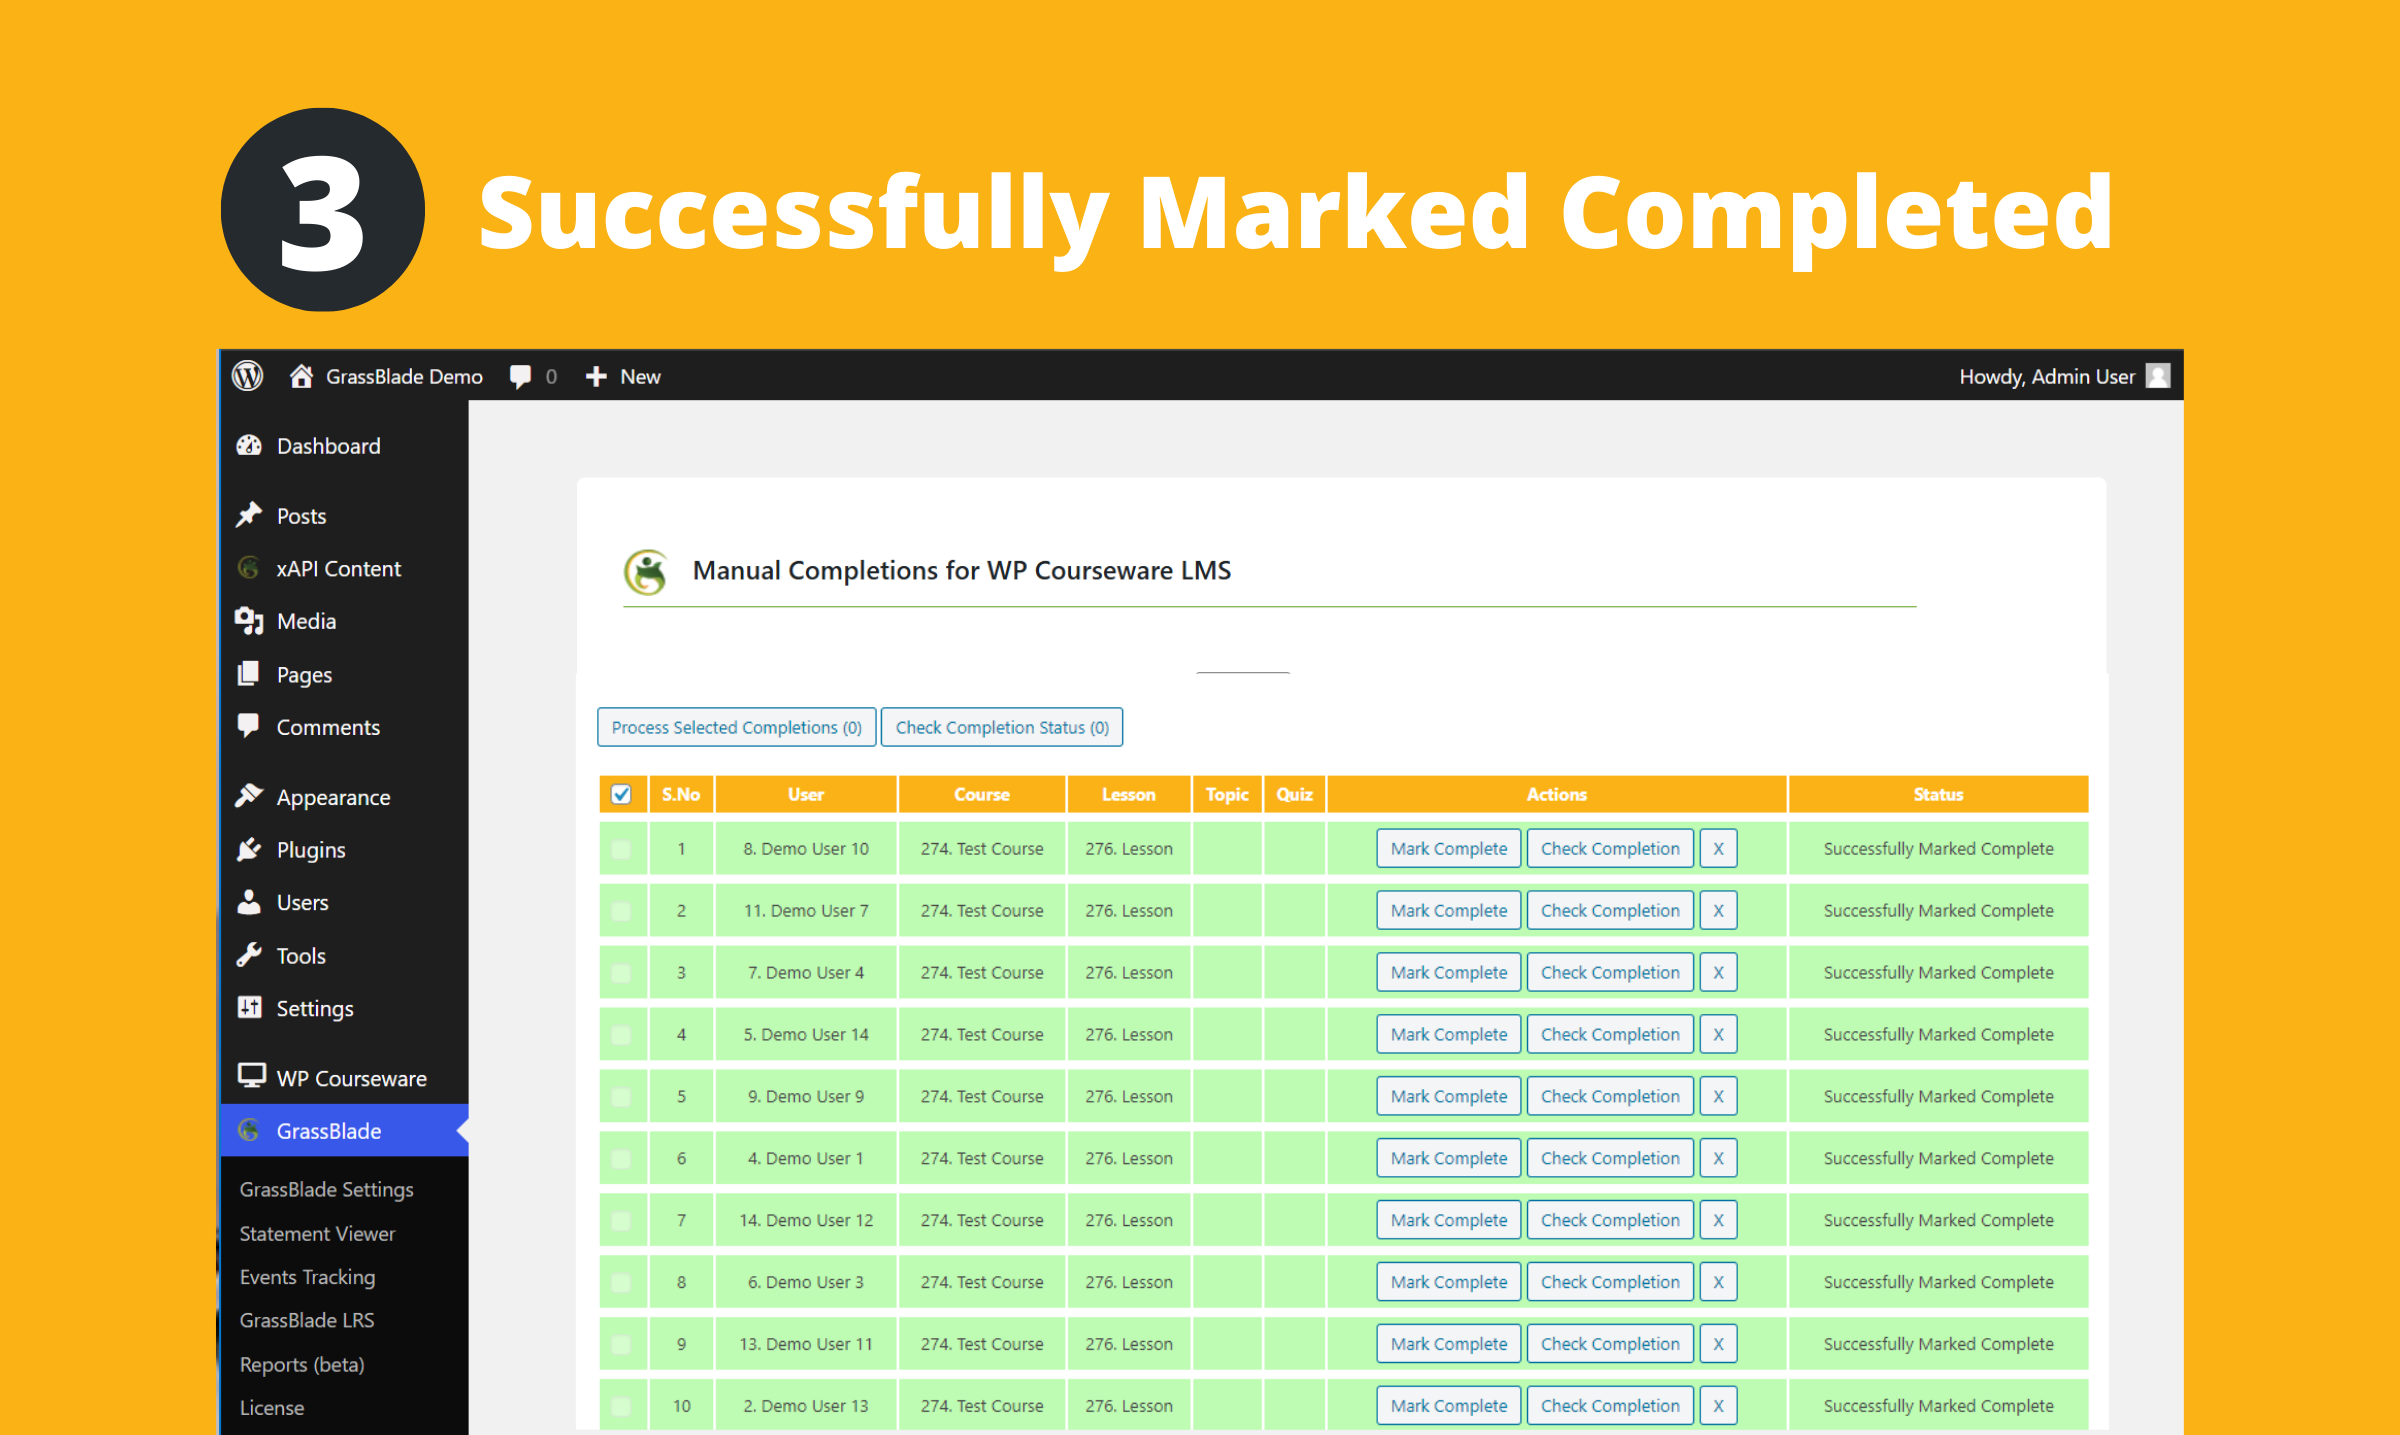The image size is (2400, 1435).
Task: Click Process Selected Completions (0) button
Action: (x=736, y=727)
